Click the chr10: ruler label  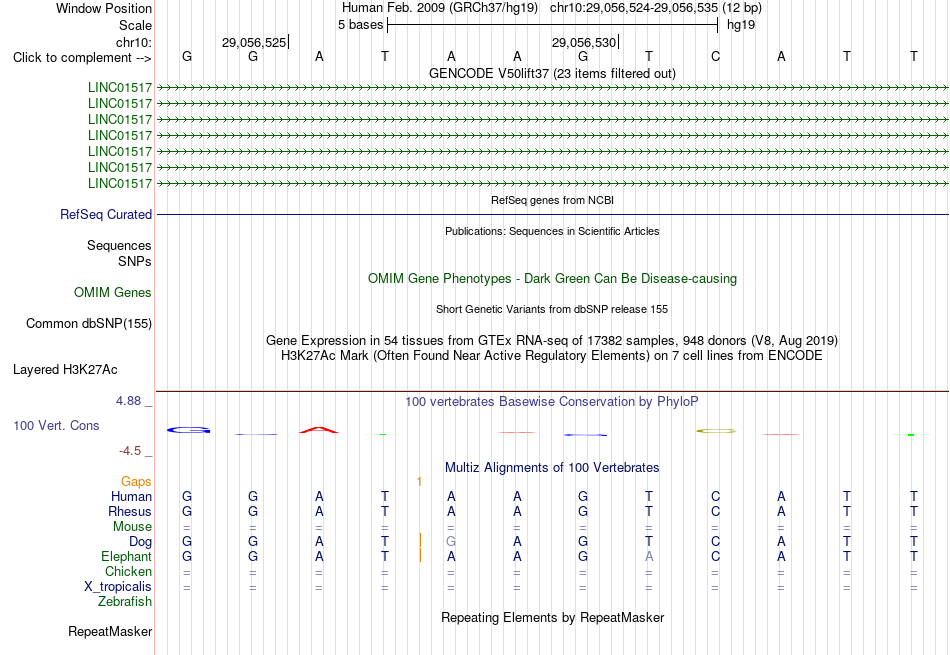(x=134, y=42)
